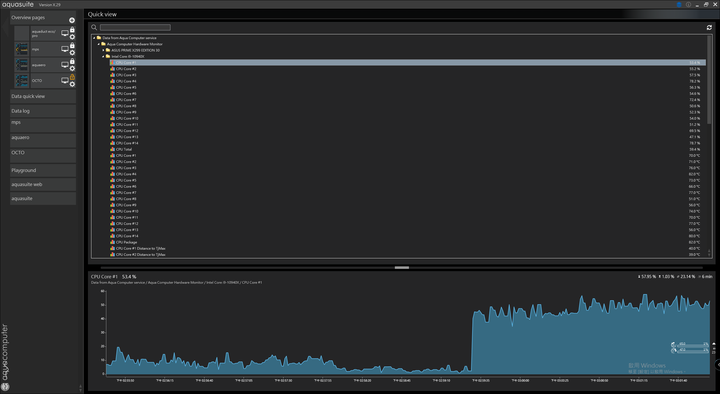This screenshot has width=720, height=394.
Task: Select CPU Core #2 load percentage row
Action: point(408,69)
